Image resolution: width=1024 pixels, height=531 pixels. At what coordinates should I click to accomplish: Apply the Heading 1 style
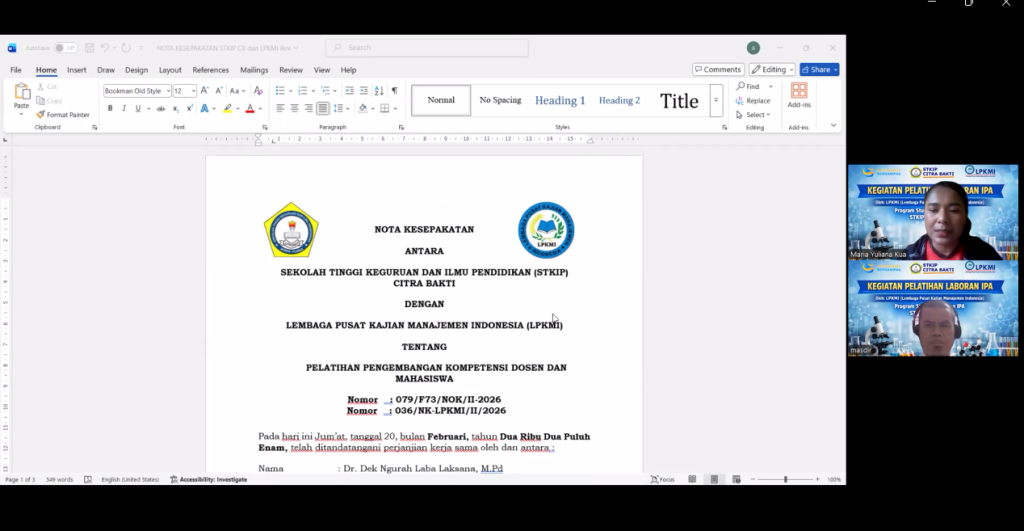tap(560, 100)
